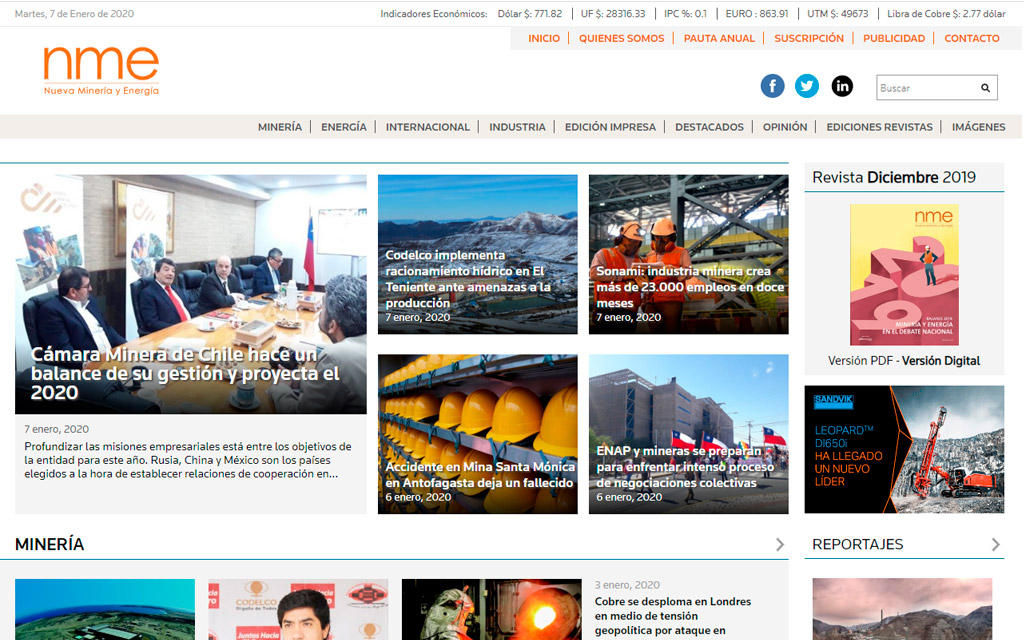Open the Facebook page icon
The height and width of the screenshot is (640, 1024).
pyautogui.click(x=772, y=86)
